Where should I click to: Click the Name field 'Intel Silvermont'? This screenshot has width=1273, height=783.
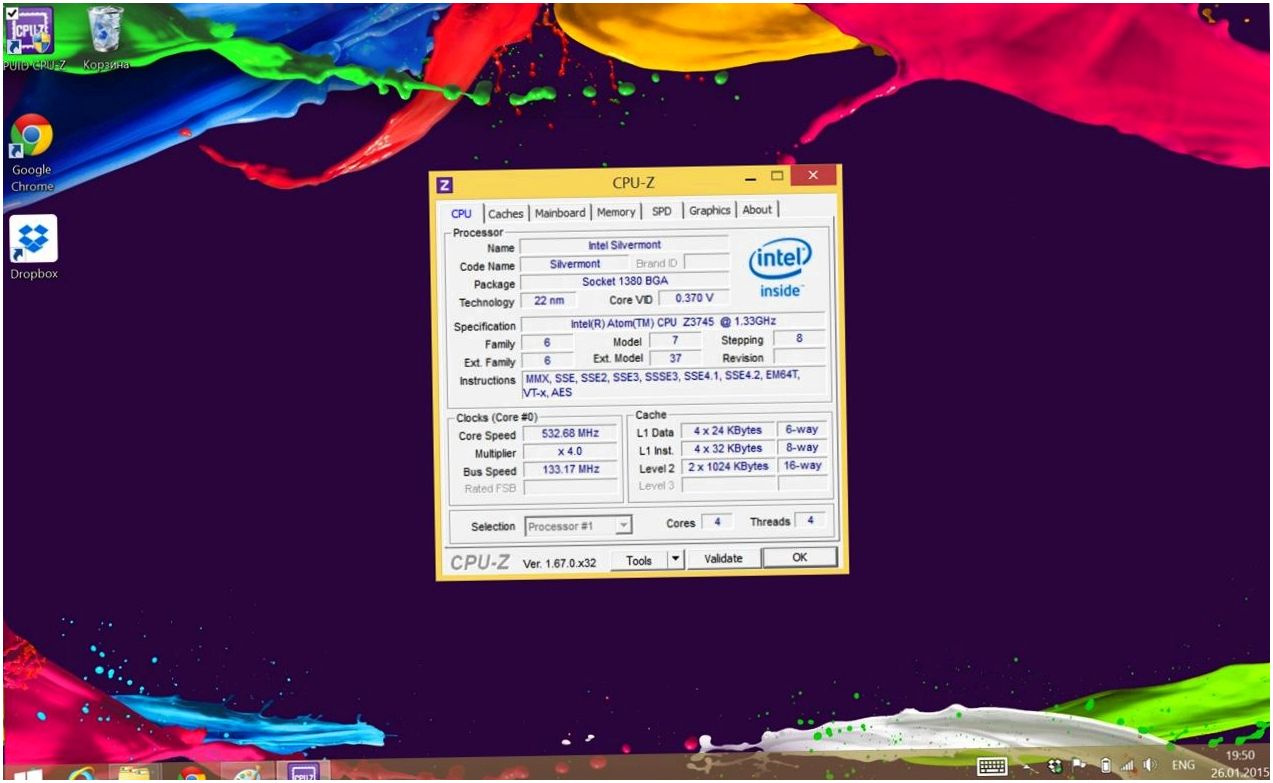pyautogui.click(x=624, y=245)
